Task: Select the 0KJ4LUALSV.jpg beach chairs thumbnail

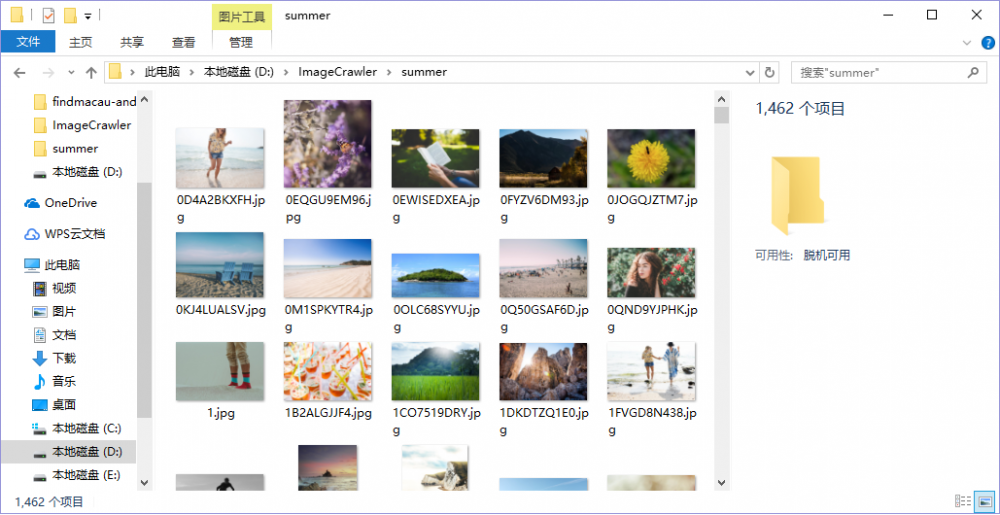Action: coord(219,265)
